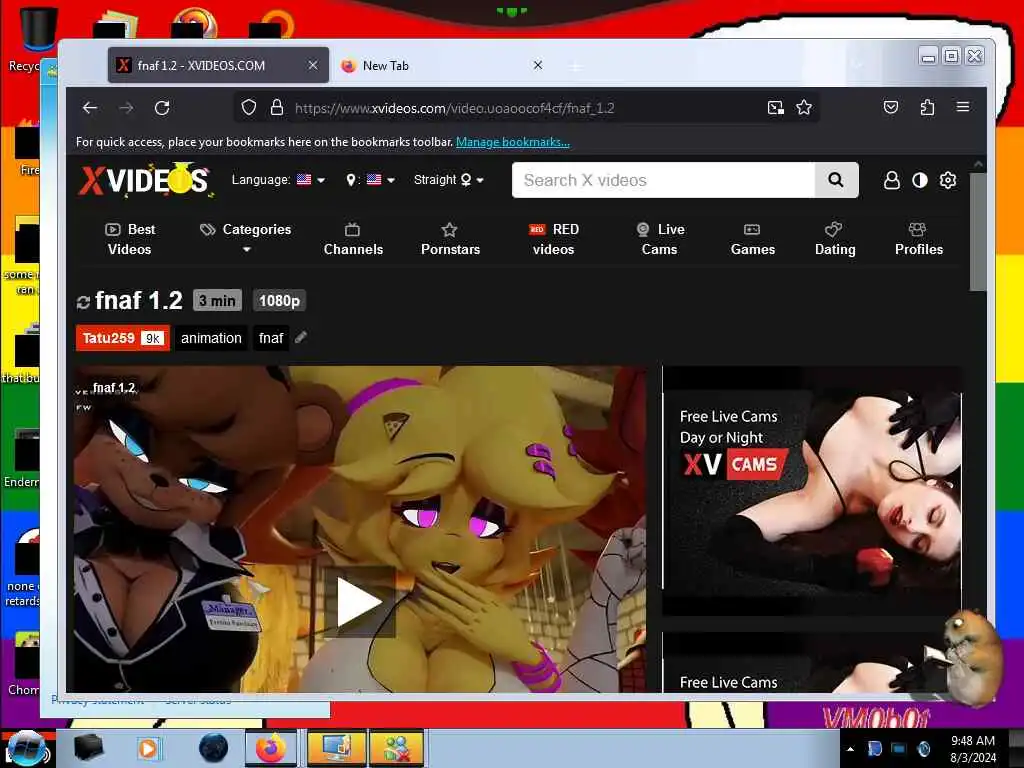Close the fnaf 1.2 tab
1024x768 pixels.
coord(313,65)
